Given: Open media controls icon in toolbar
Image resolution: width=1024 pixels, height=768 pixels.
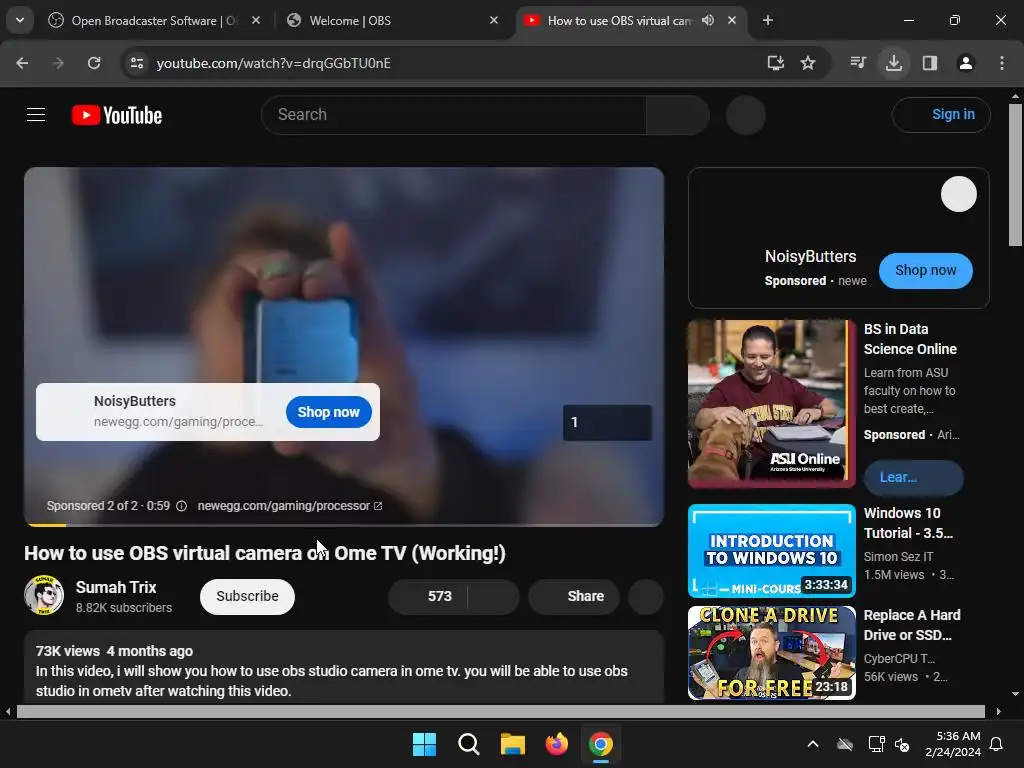Looking at the screenshot, I should tap(858, 63).
